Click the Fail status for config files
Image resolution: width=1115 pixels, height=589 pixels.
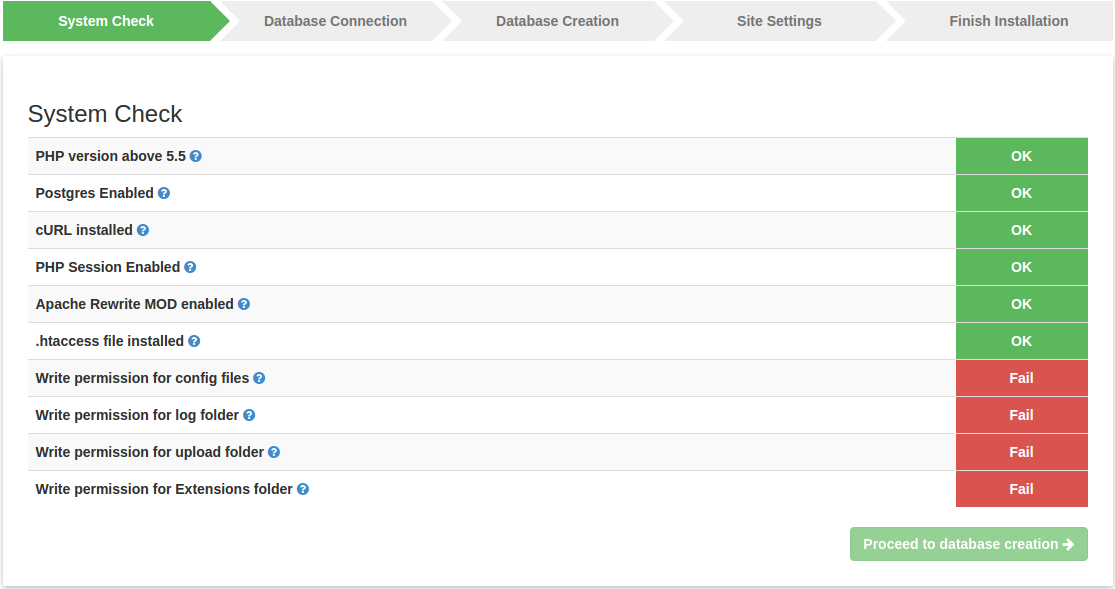[x=1021, y=378]
